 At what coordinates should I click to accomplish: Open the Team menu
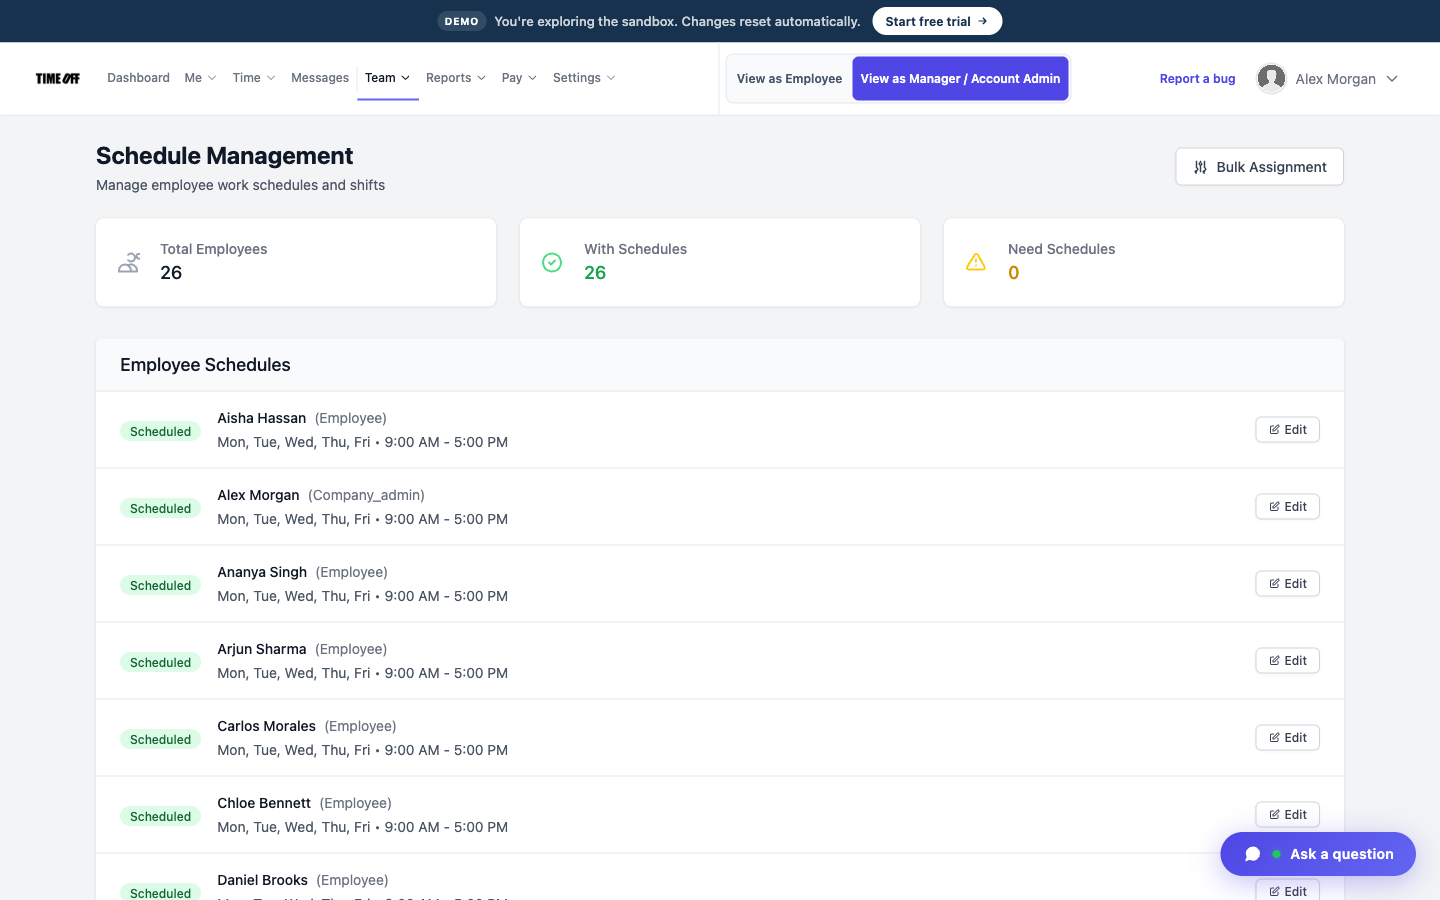coord(387,78)
